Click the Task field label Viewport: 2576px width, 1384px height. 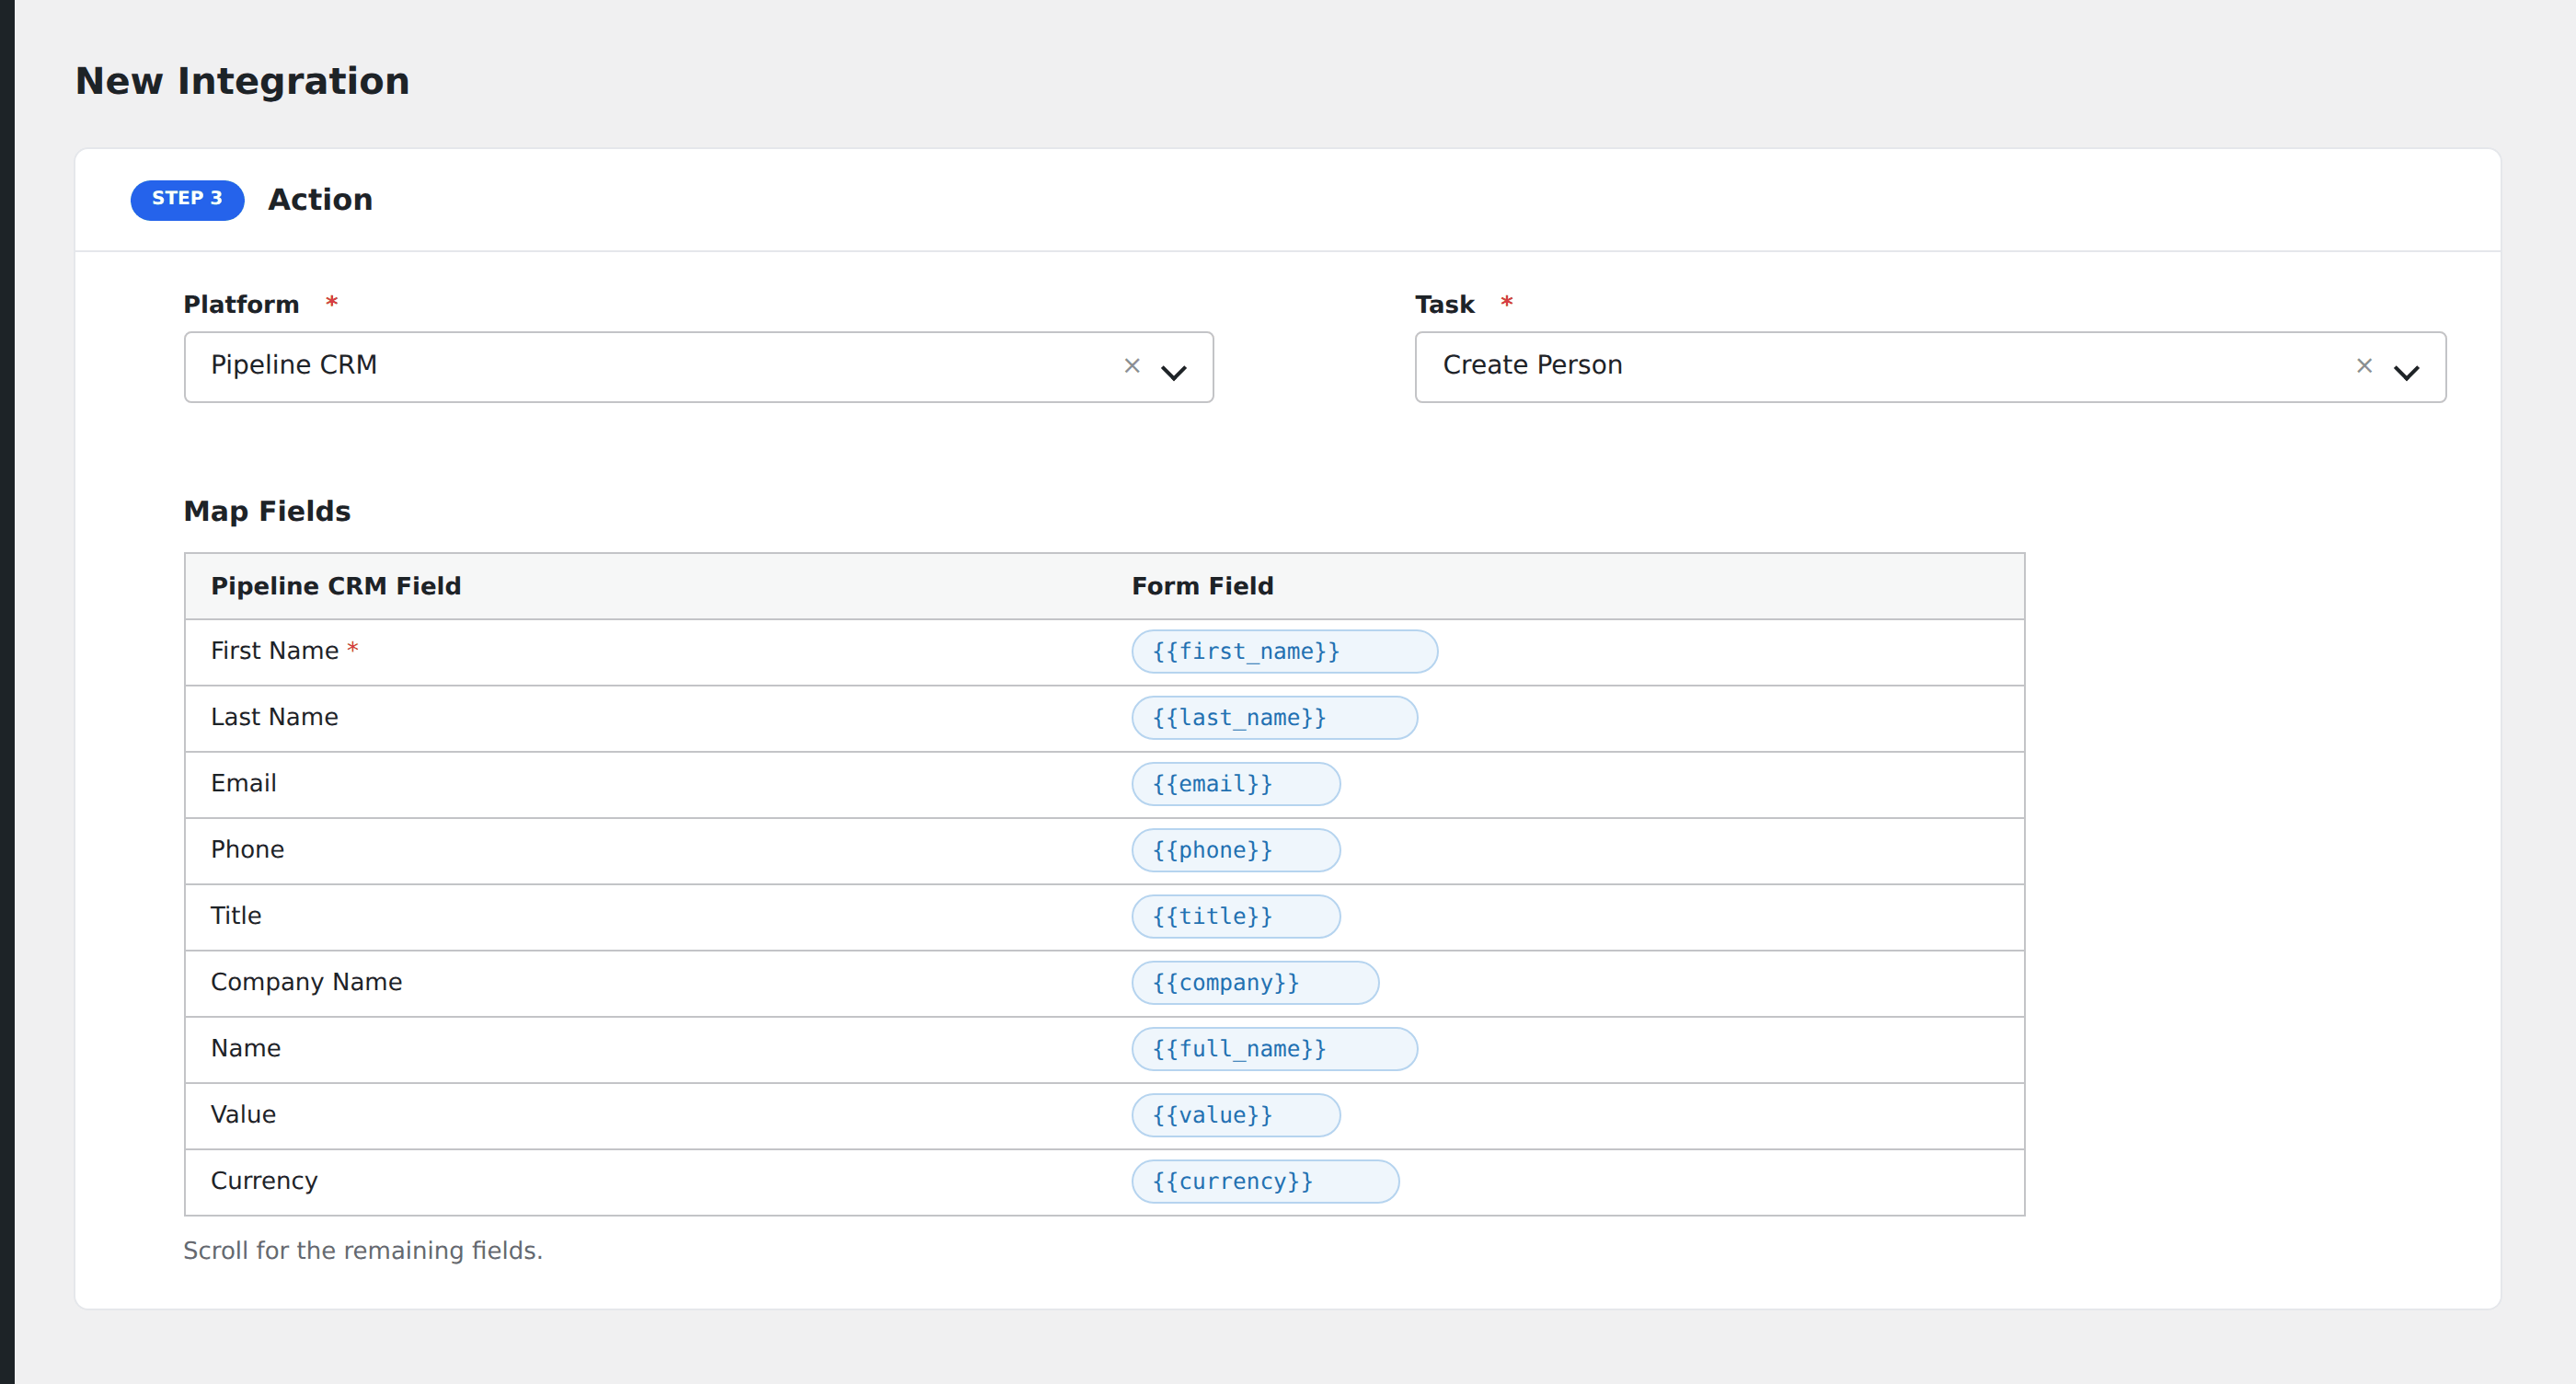click(1444, 304)
